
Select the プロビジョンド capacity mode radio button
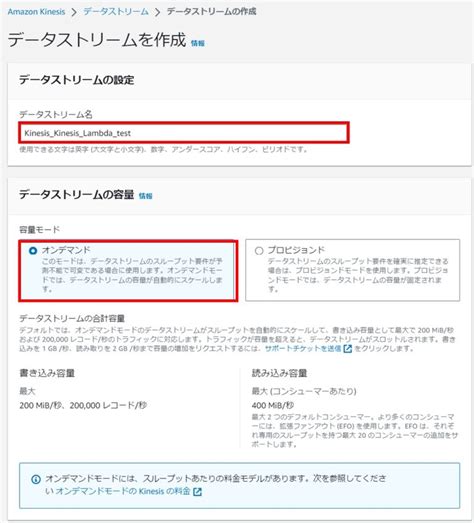coord(259,250)
